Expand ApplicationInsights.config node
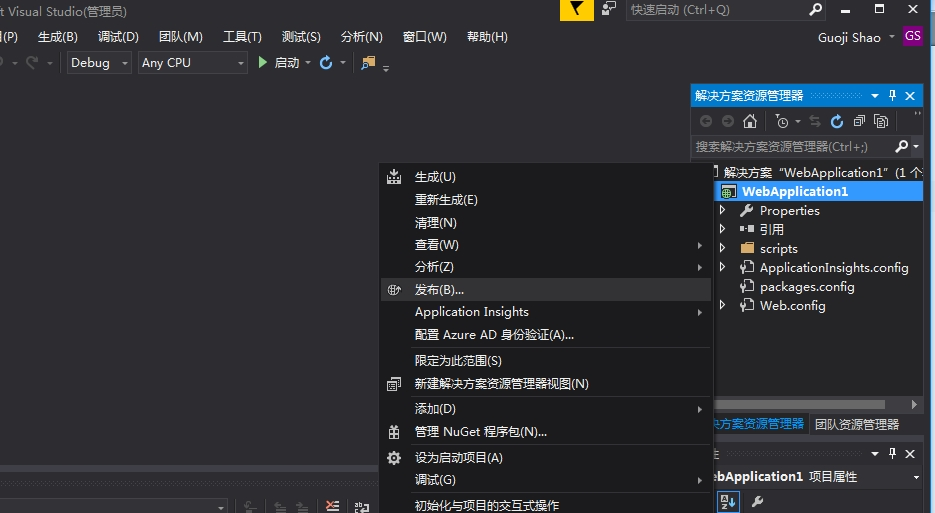 tap(722, 267)
